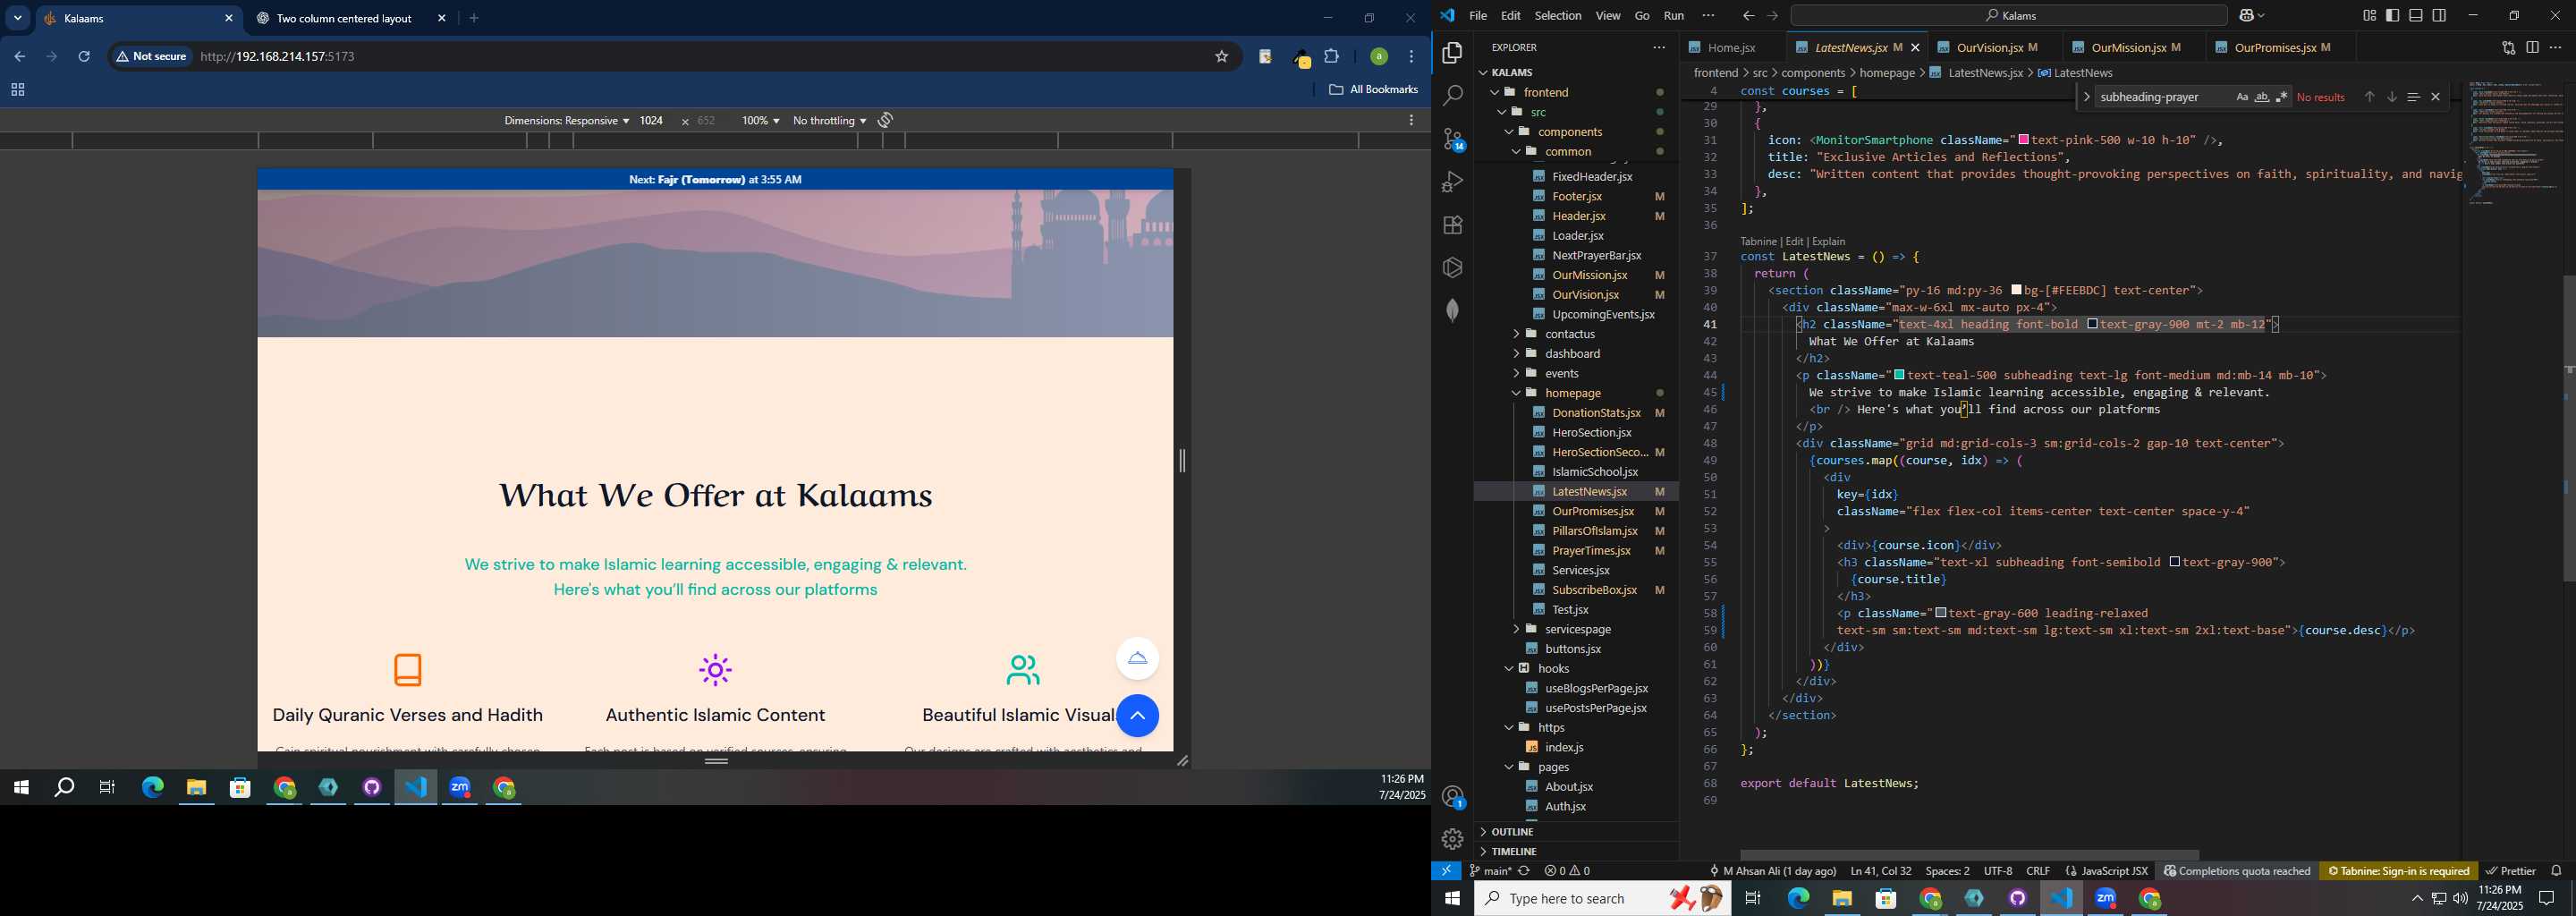The height and width of the screenshot is (916, 2576).
Task: Click the VS Code Kalaams command search box
Action: click(2008, 15)
